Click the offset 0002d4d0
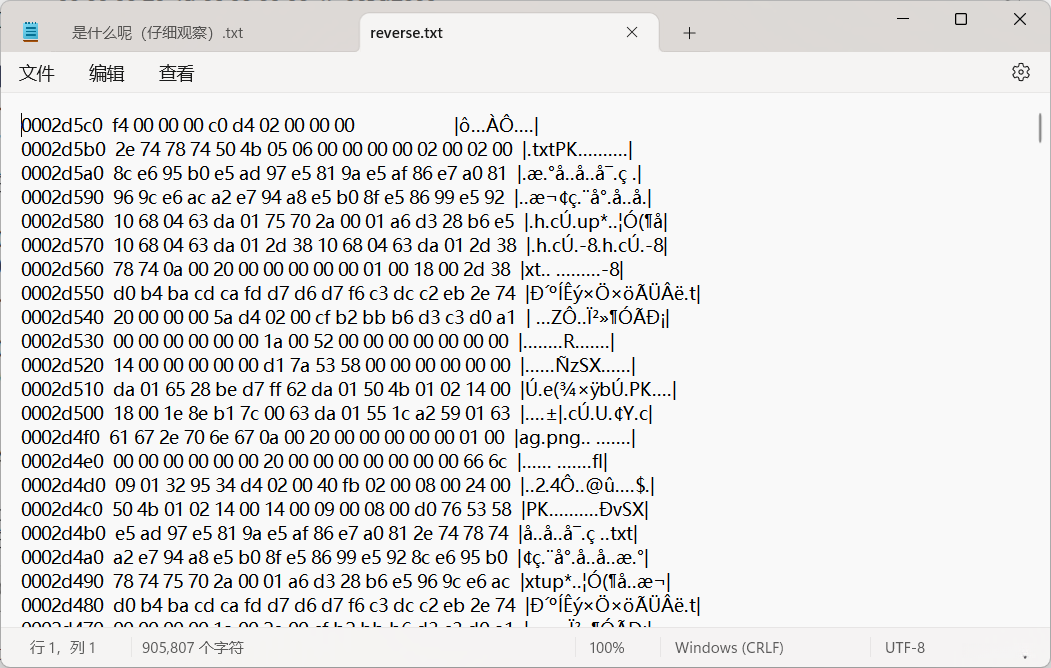Viewport: 1051px width, 668px height. [63, 486]
